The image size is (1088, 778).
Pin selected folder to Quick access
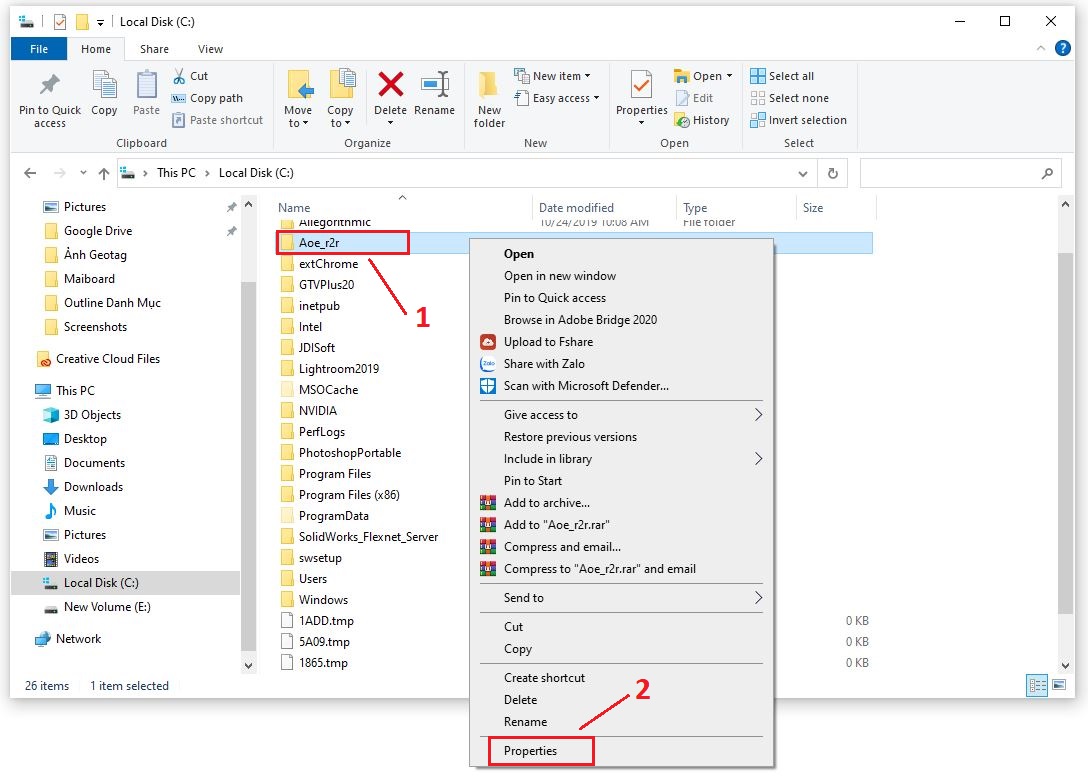tap(48, 97)
